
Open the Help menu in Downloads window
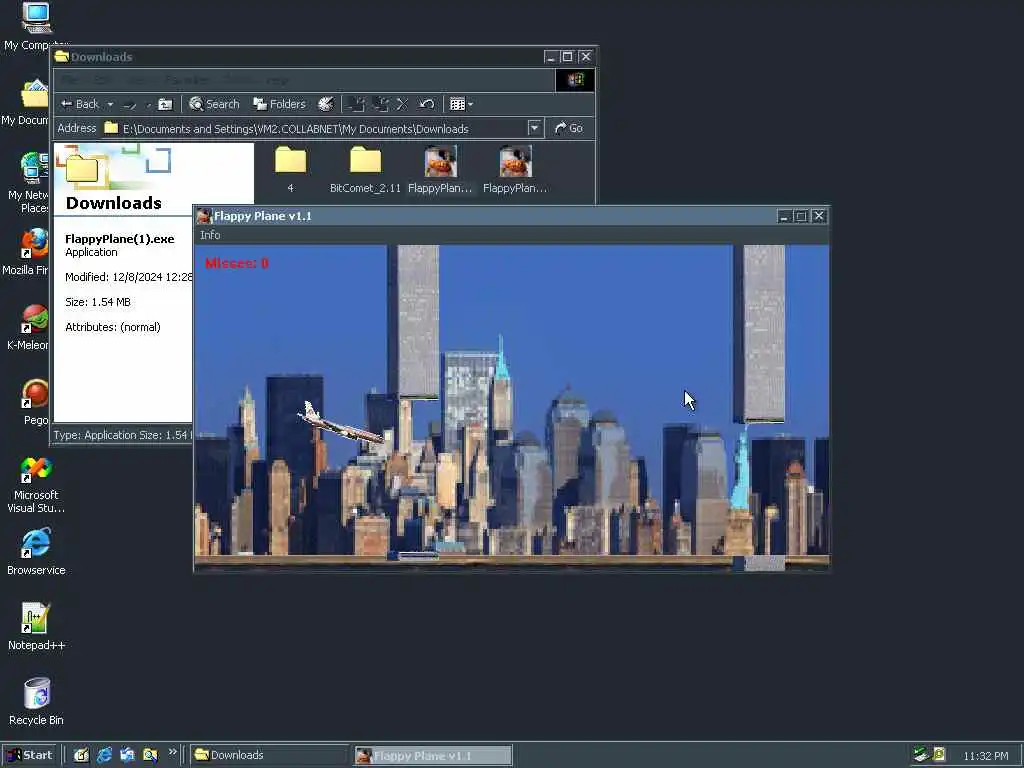coord(277,80)
